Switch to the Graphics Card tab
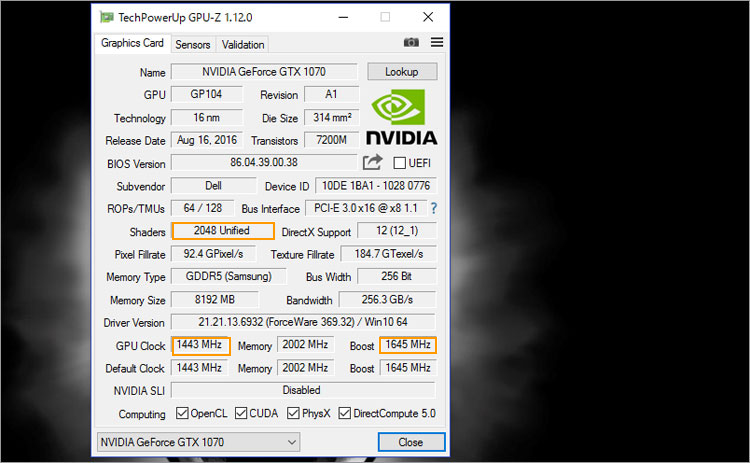750x463 pixels. pyautogui.click(x=132, y=43)
